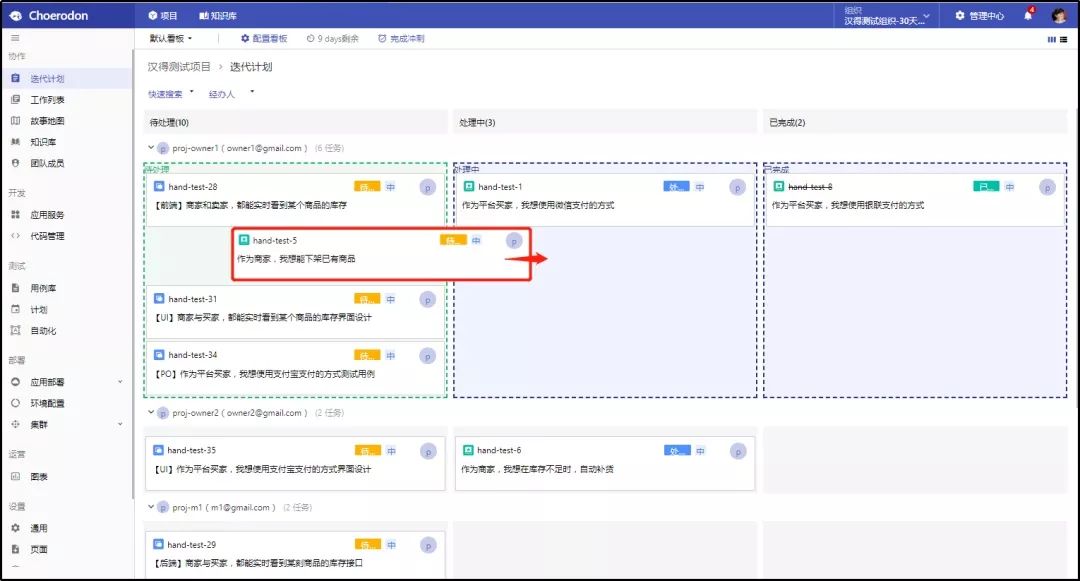This screenshot has height=581, width=1080.
Task: Open the 经办人 assignee filter dropdown
Action: [x=231, y=94]
